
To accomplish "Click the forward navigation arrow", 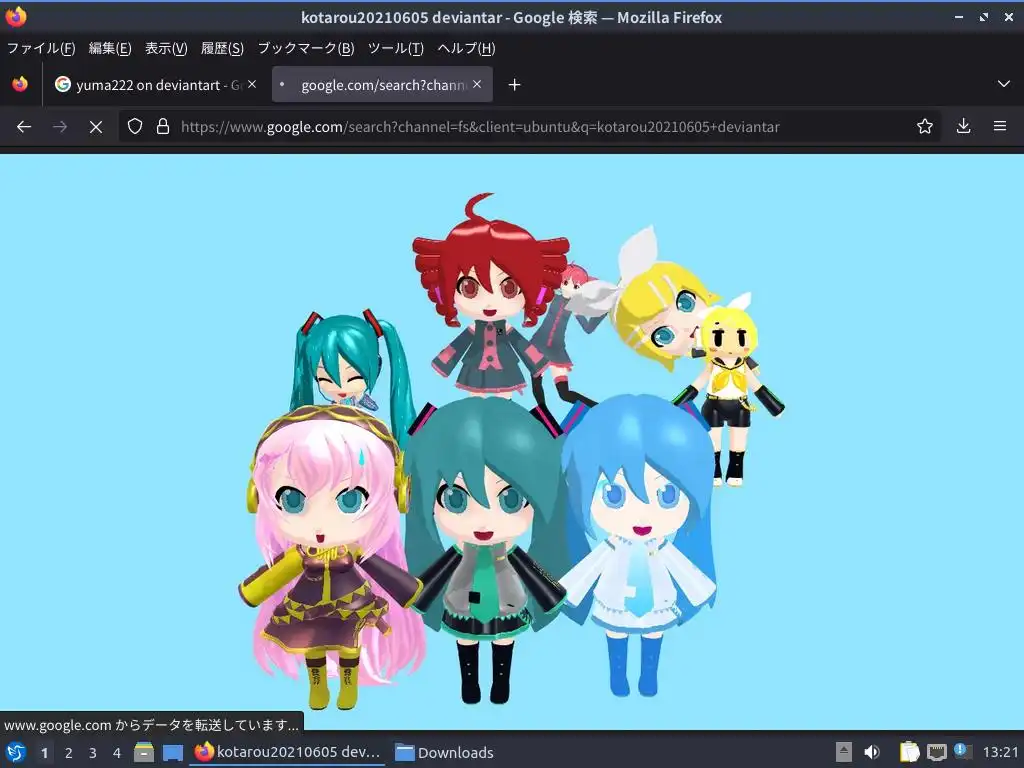I will (x=60, y=127).
